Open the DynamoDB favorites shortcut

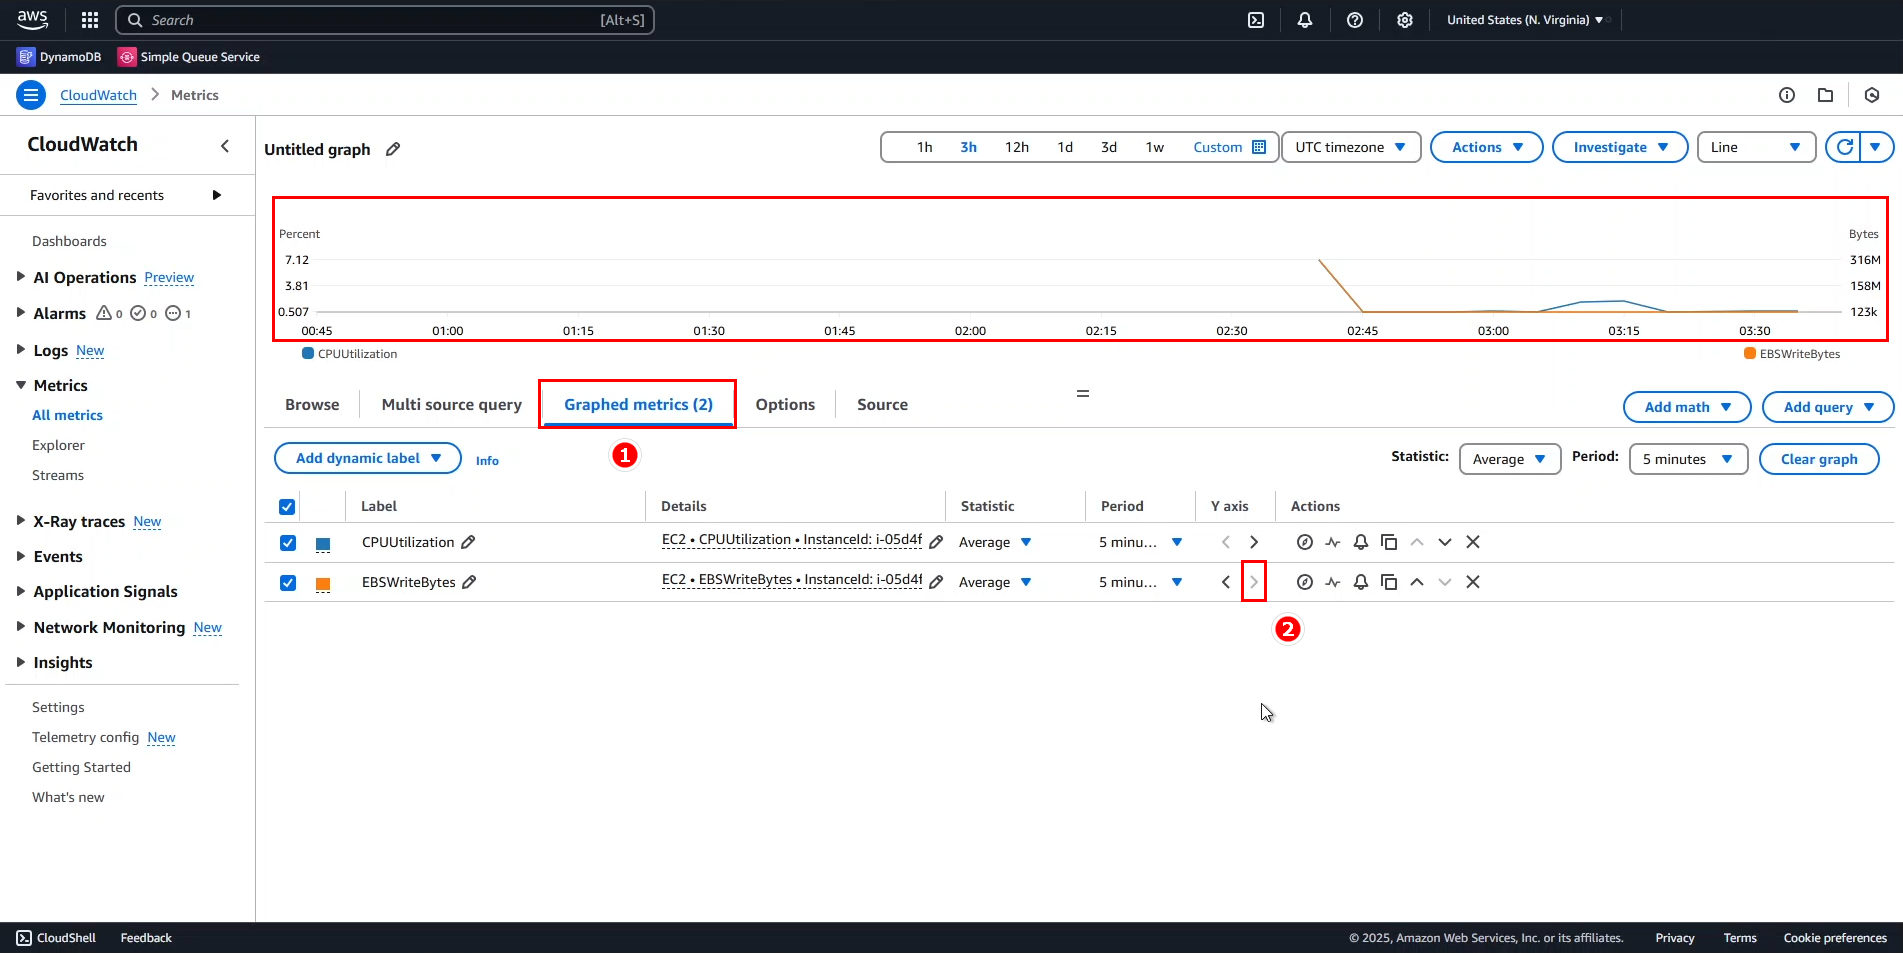coord(59,57)
